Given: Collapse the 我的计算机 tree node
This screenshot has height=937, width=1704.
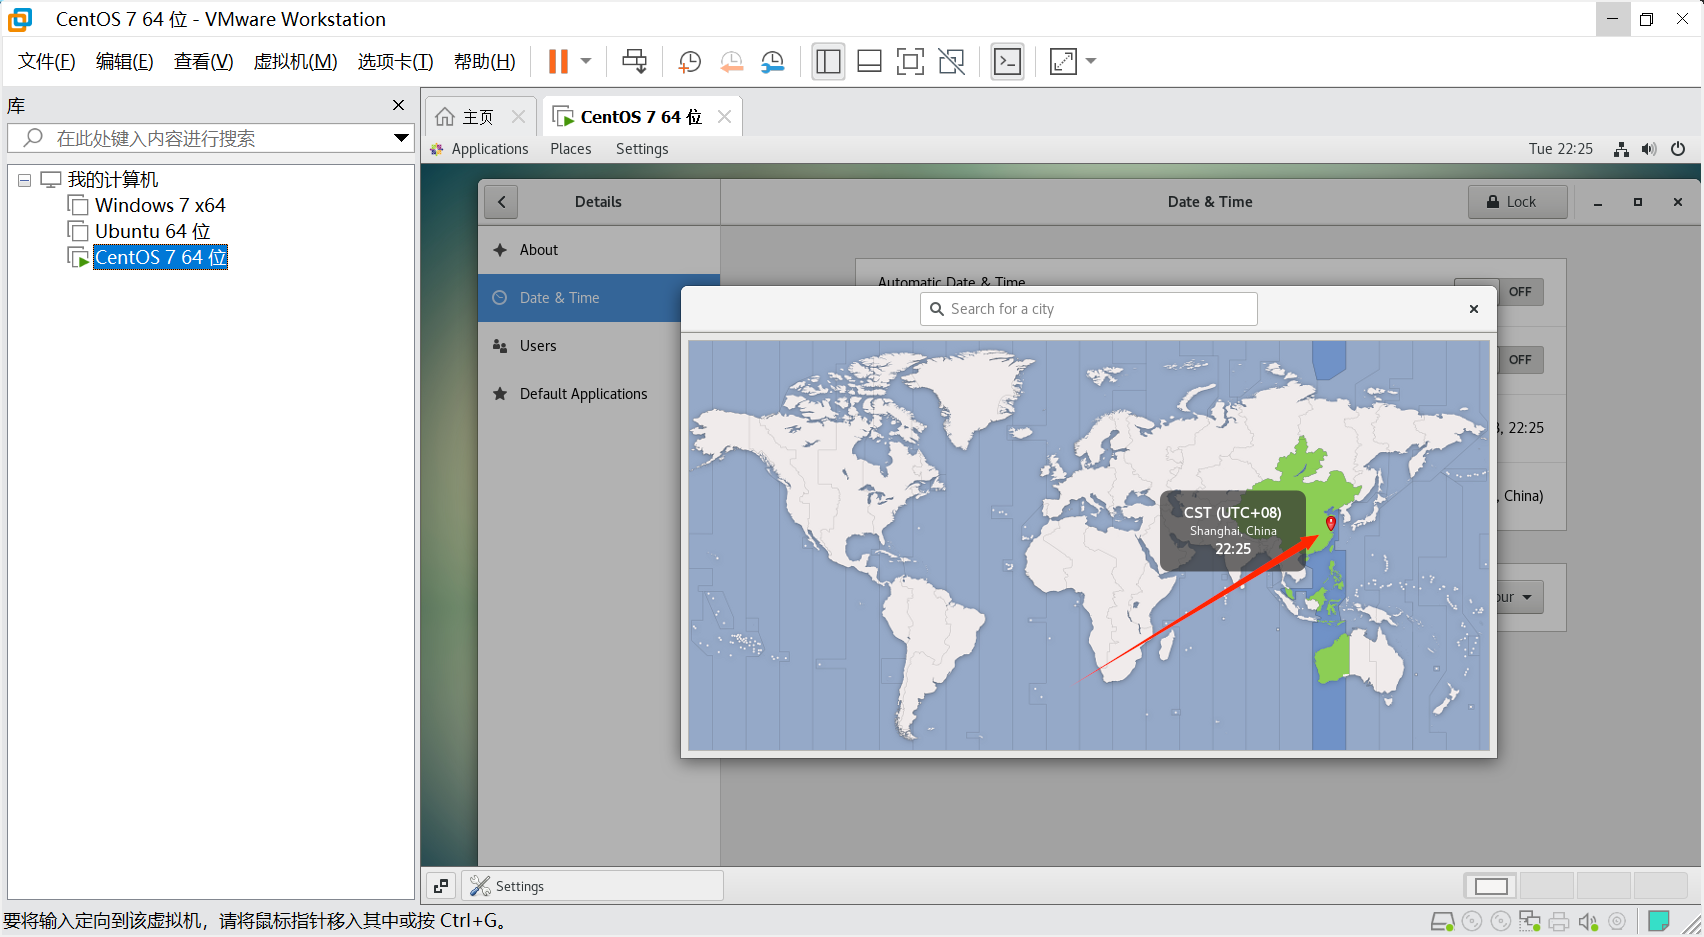Looking at the screenshot, I should click(x=24, y=181).
